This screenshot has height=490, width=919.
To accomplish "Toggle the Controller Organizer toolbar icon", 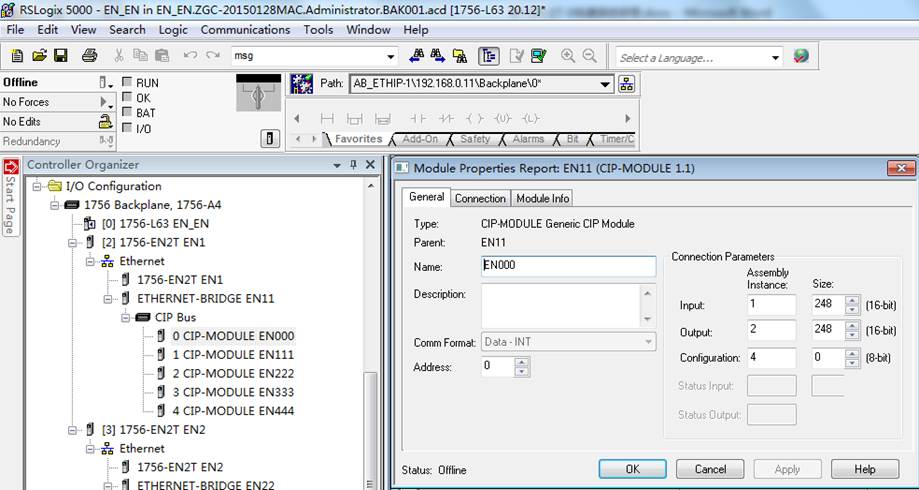I will (x=488, y=56).
